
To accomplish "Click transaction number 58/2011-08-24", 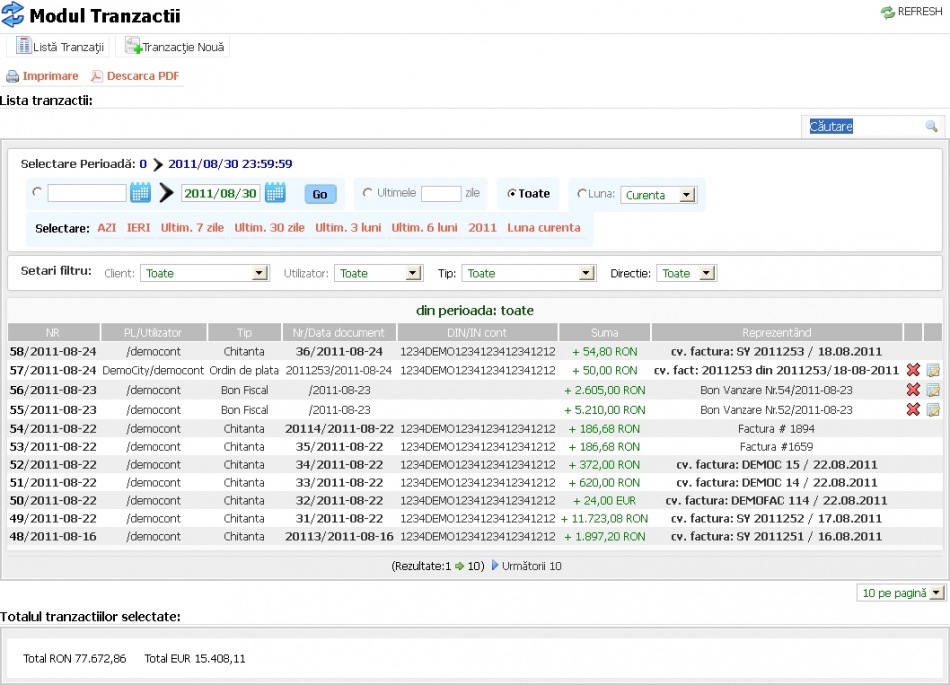I will tap(53, 351).
